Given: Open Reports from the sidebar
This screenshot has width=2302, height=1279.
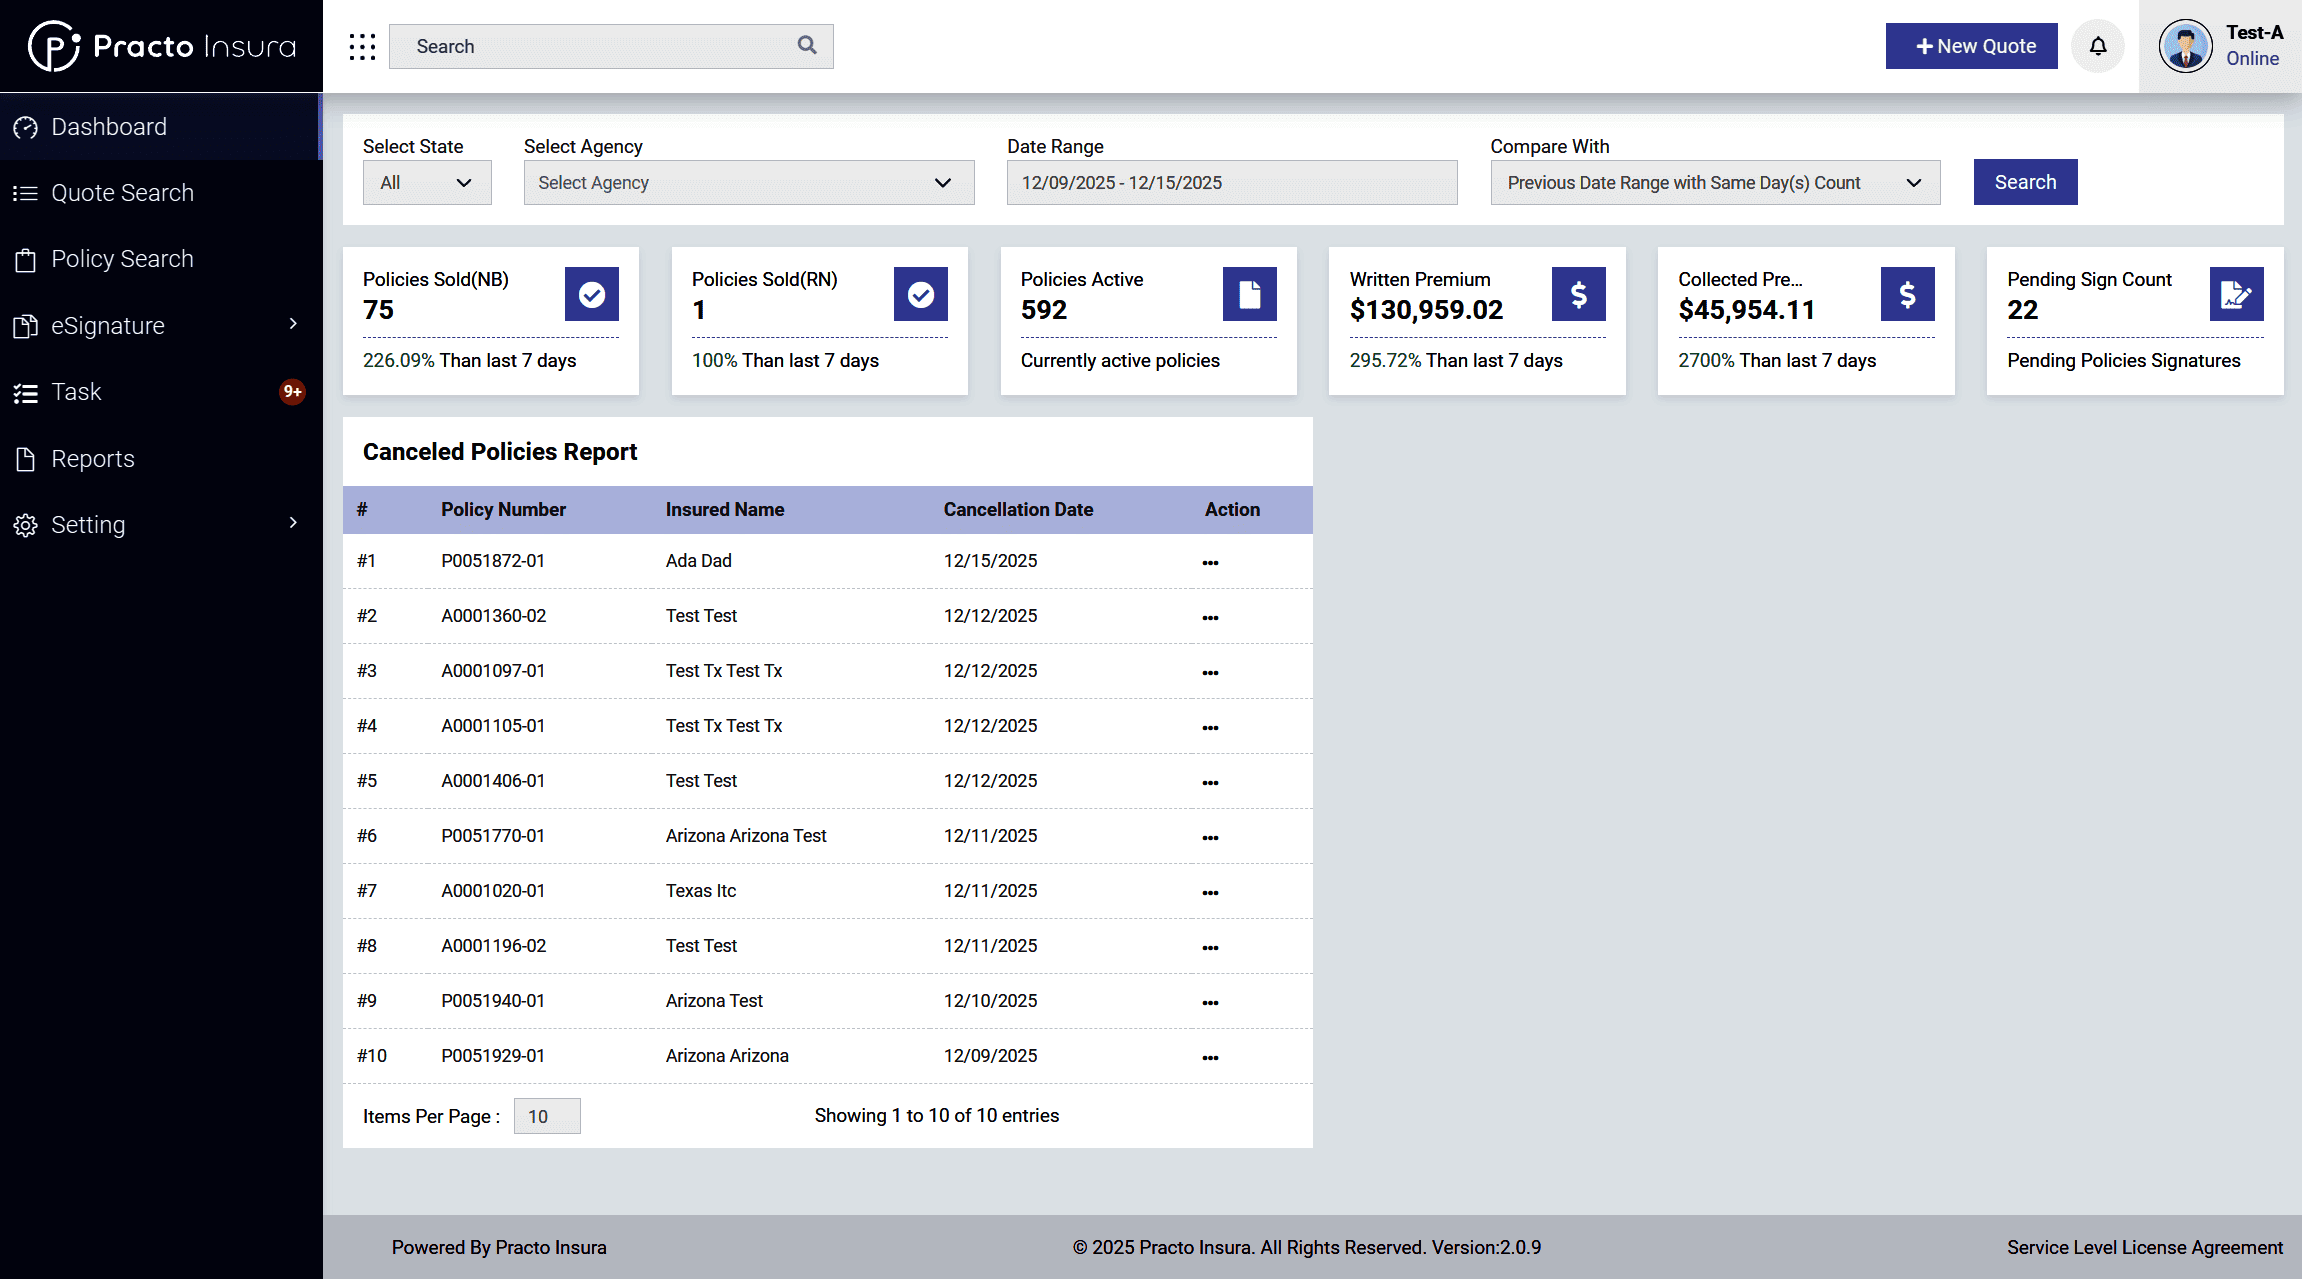Looking at the screenshot, I should pos(92,459).
